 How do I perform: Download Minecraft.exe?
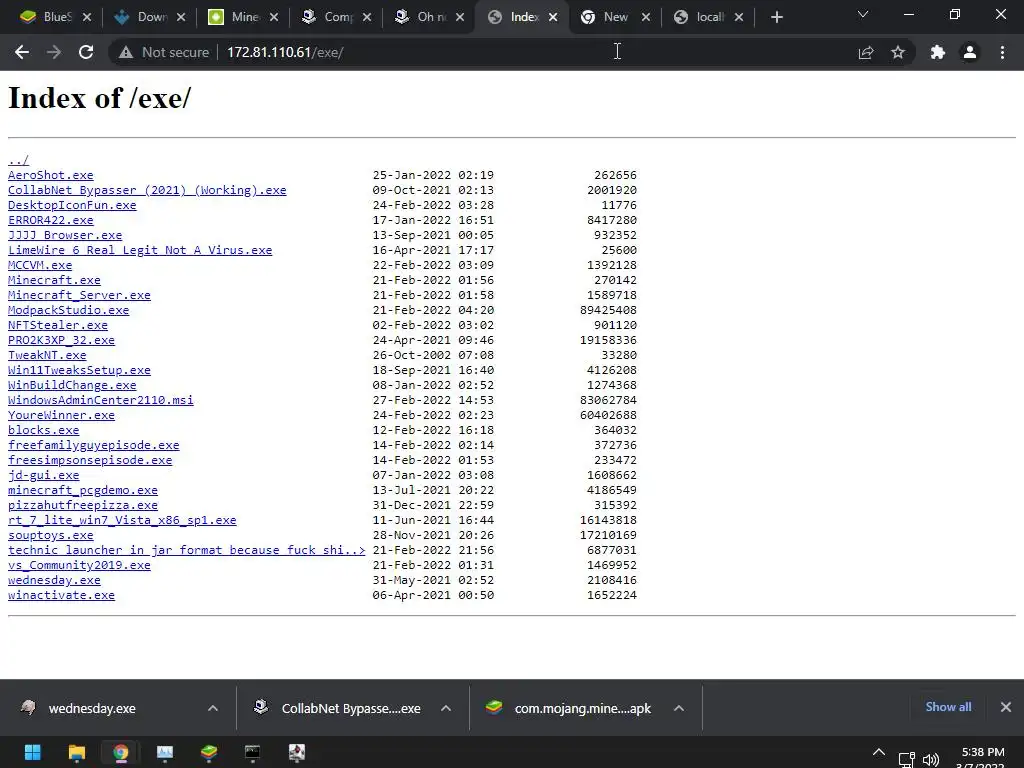coord(54,280)
